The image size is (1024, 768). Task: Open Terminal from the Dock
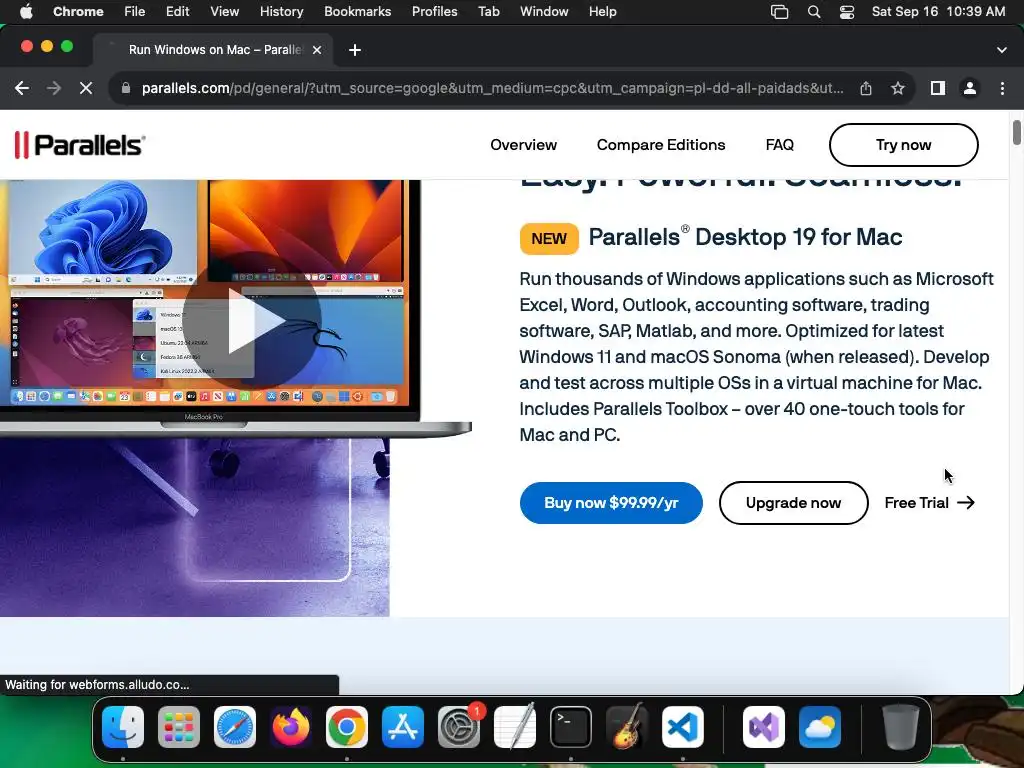point(571,727)
